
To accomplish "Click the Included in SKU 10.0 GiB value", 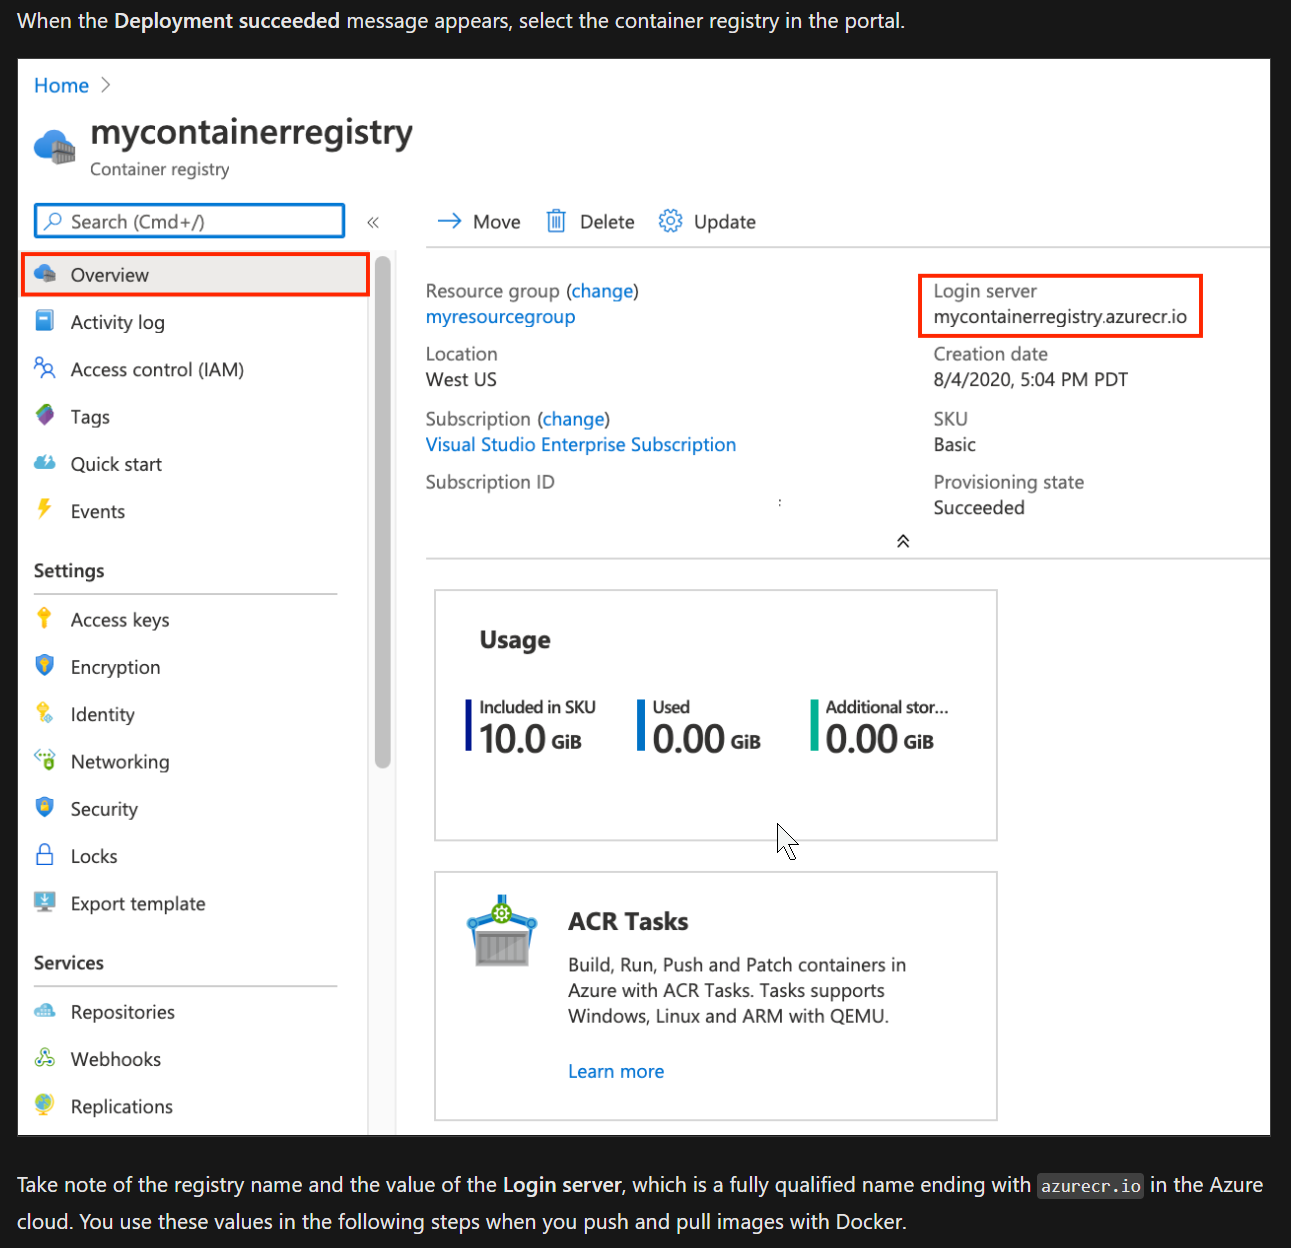I will 530,740.
